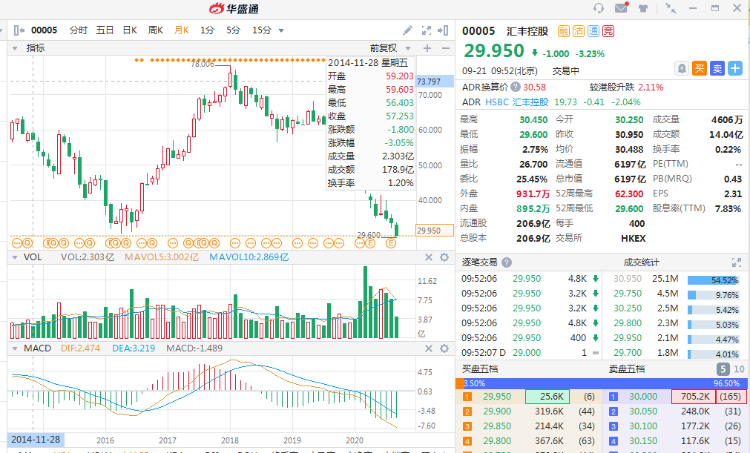
Task: Set price alert with bell icon
Action: tap(681, 68)
